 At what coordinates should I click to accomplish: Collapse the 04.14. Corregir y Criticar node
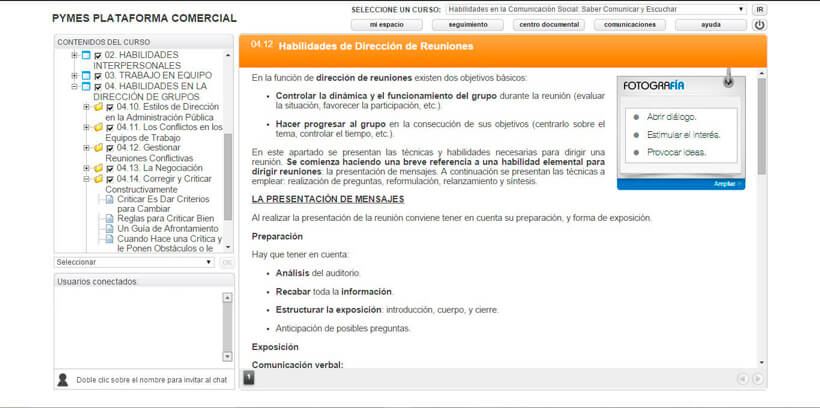click(86, 179)
